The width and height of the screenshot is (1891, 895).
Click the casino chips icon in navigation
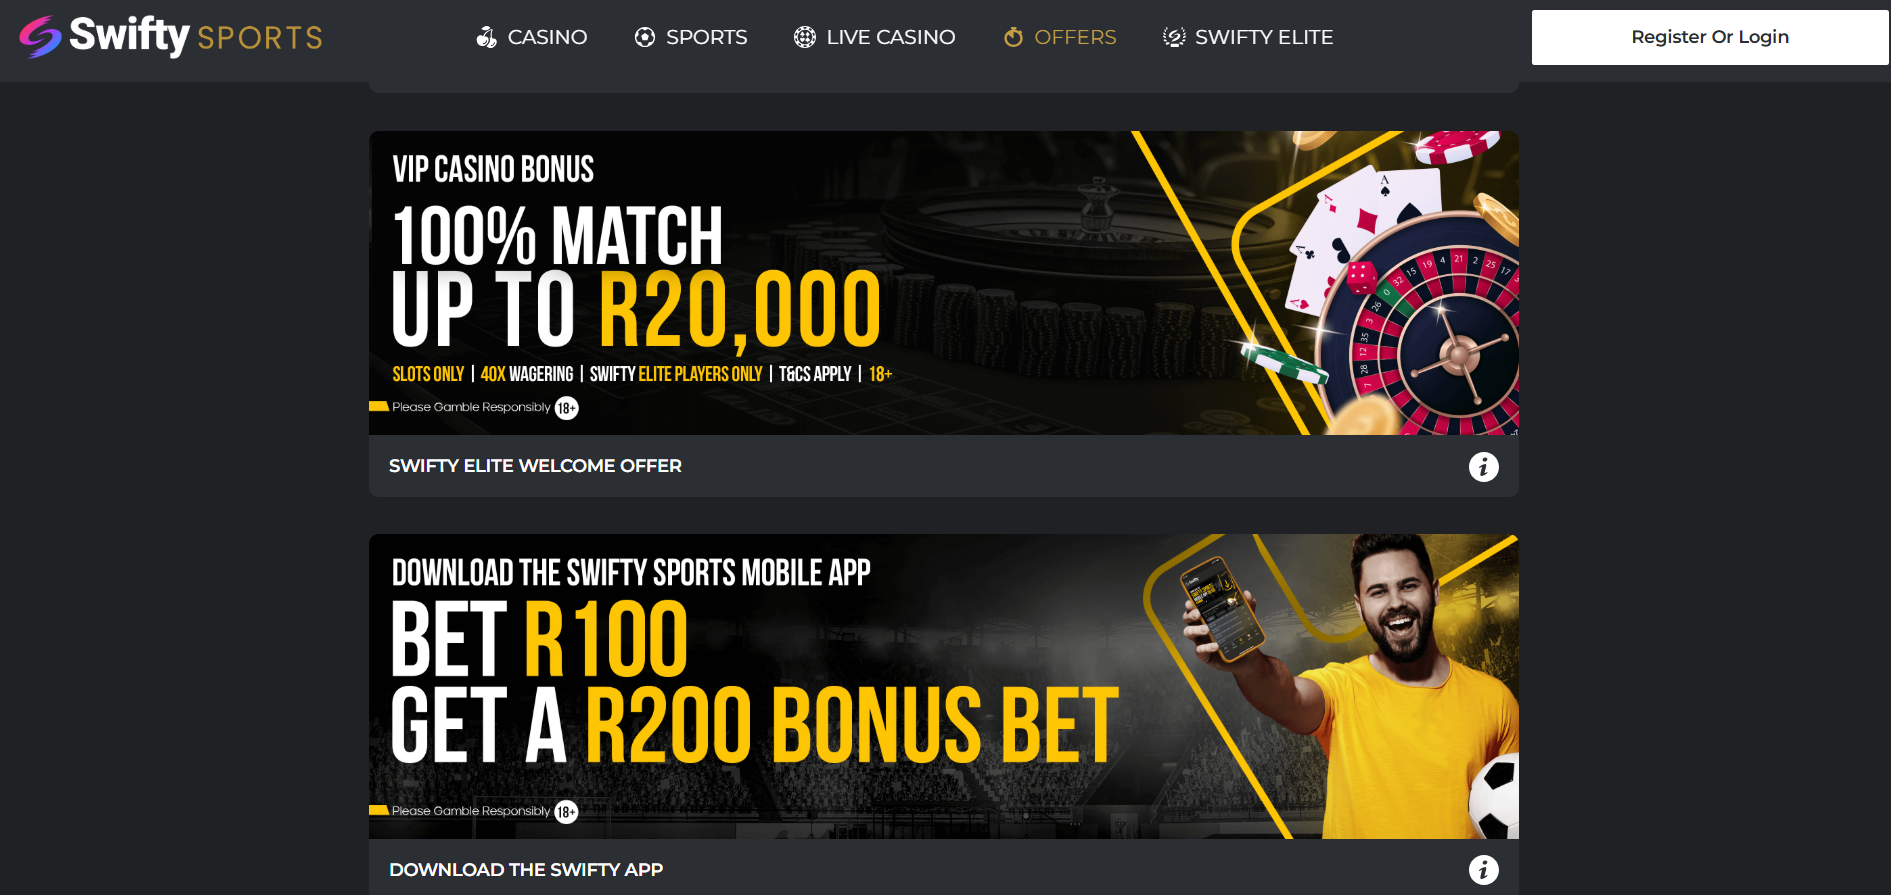click(486, 37)
